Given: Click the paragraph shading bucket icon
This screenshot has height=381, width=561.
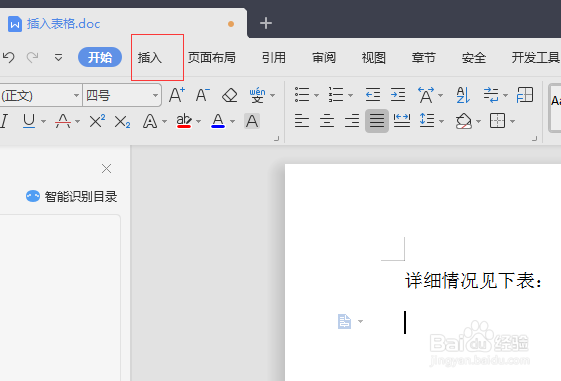Looking at the screenshot, I should coord(464,121).
